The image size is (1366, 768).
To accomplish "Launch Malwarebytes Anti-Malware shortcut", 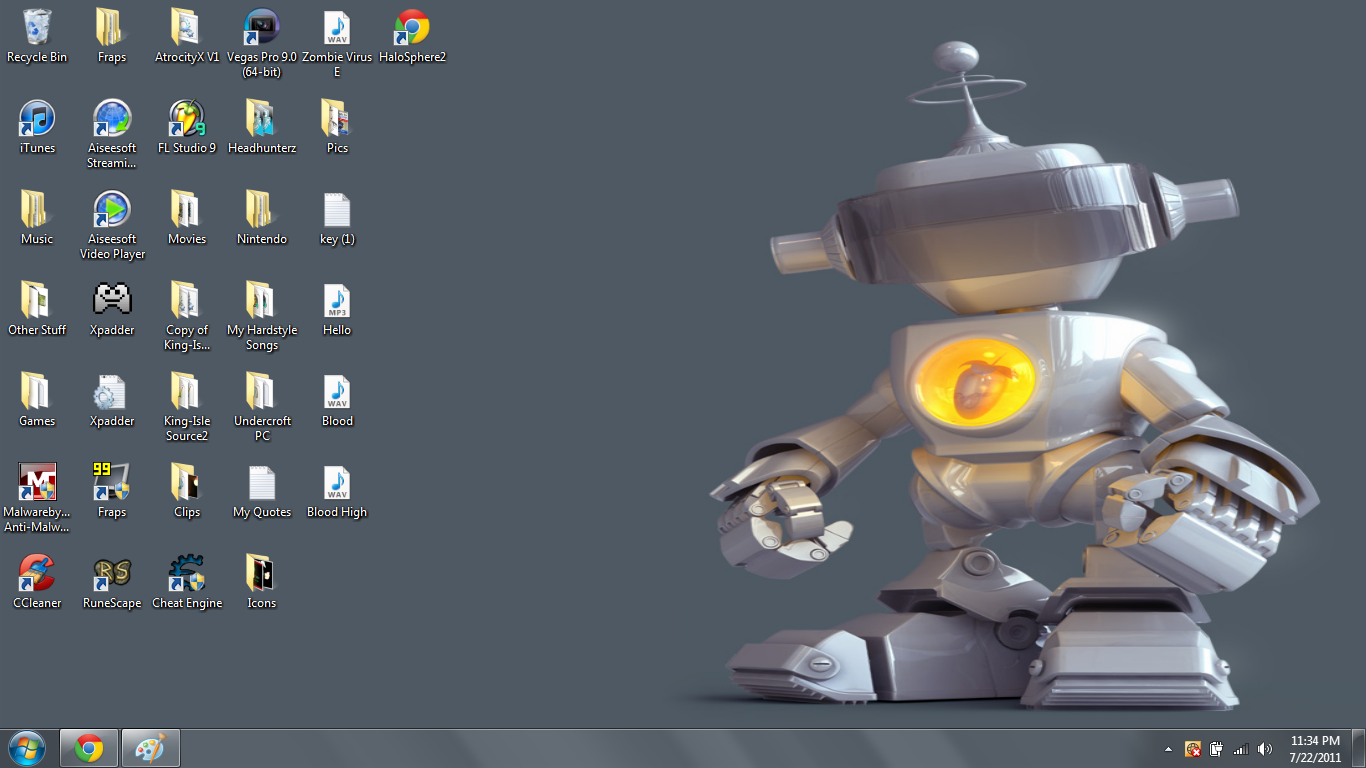I will [37, 498].
